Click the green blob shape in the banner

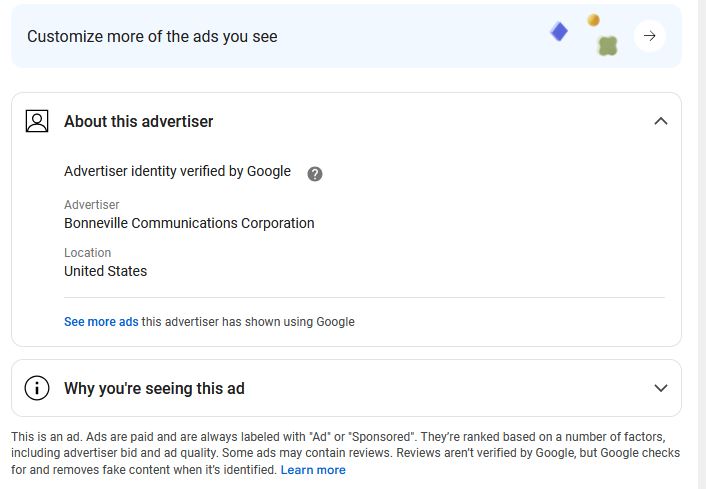click(607, 45)
